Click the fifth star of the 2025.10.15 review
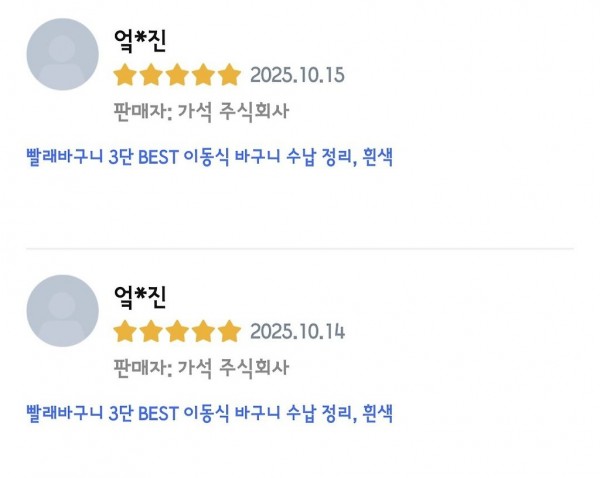 (x=229, y=75)
